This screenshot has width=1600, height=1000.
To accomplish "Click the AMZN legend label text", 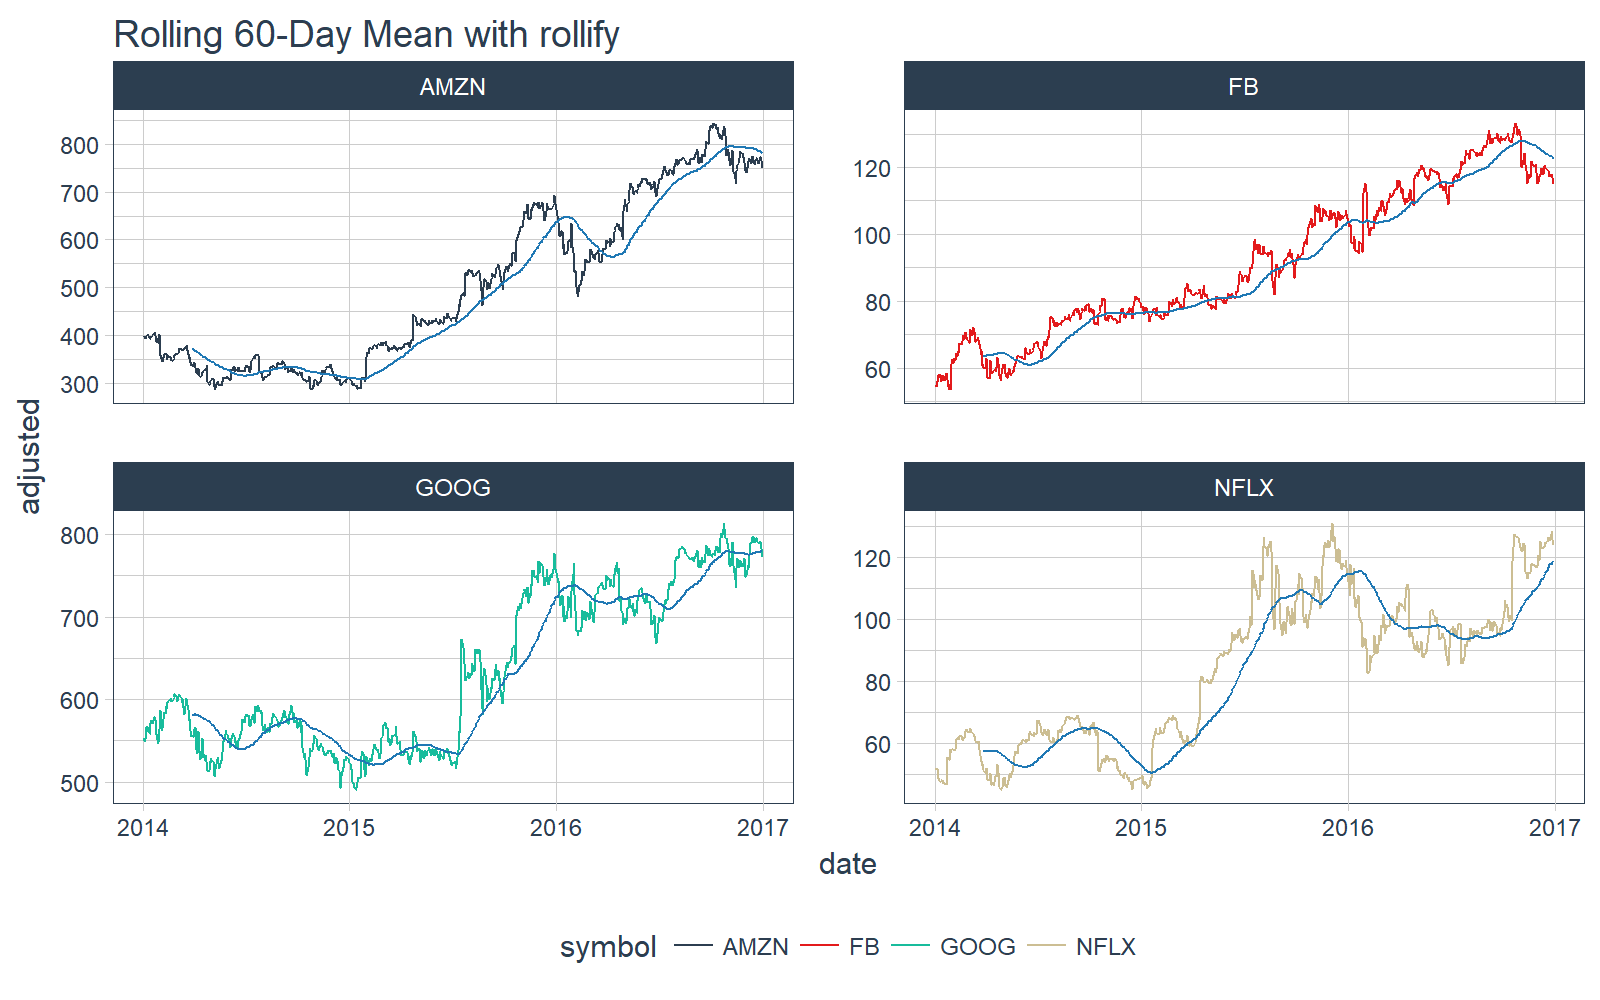I will (x=756, y=947).
